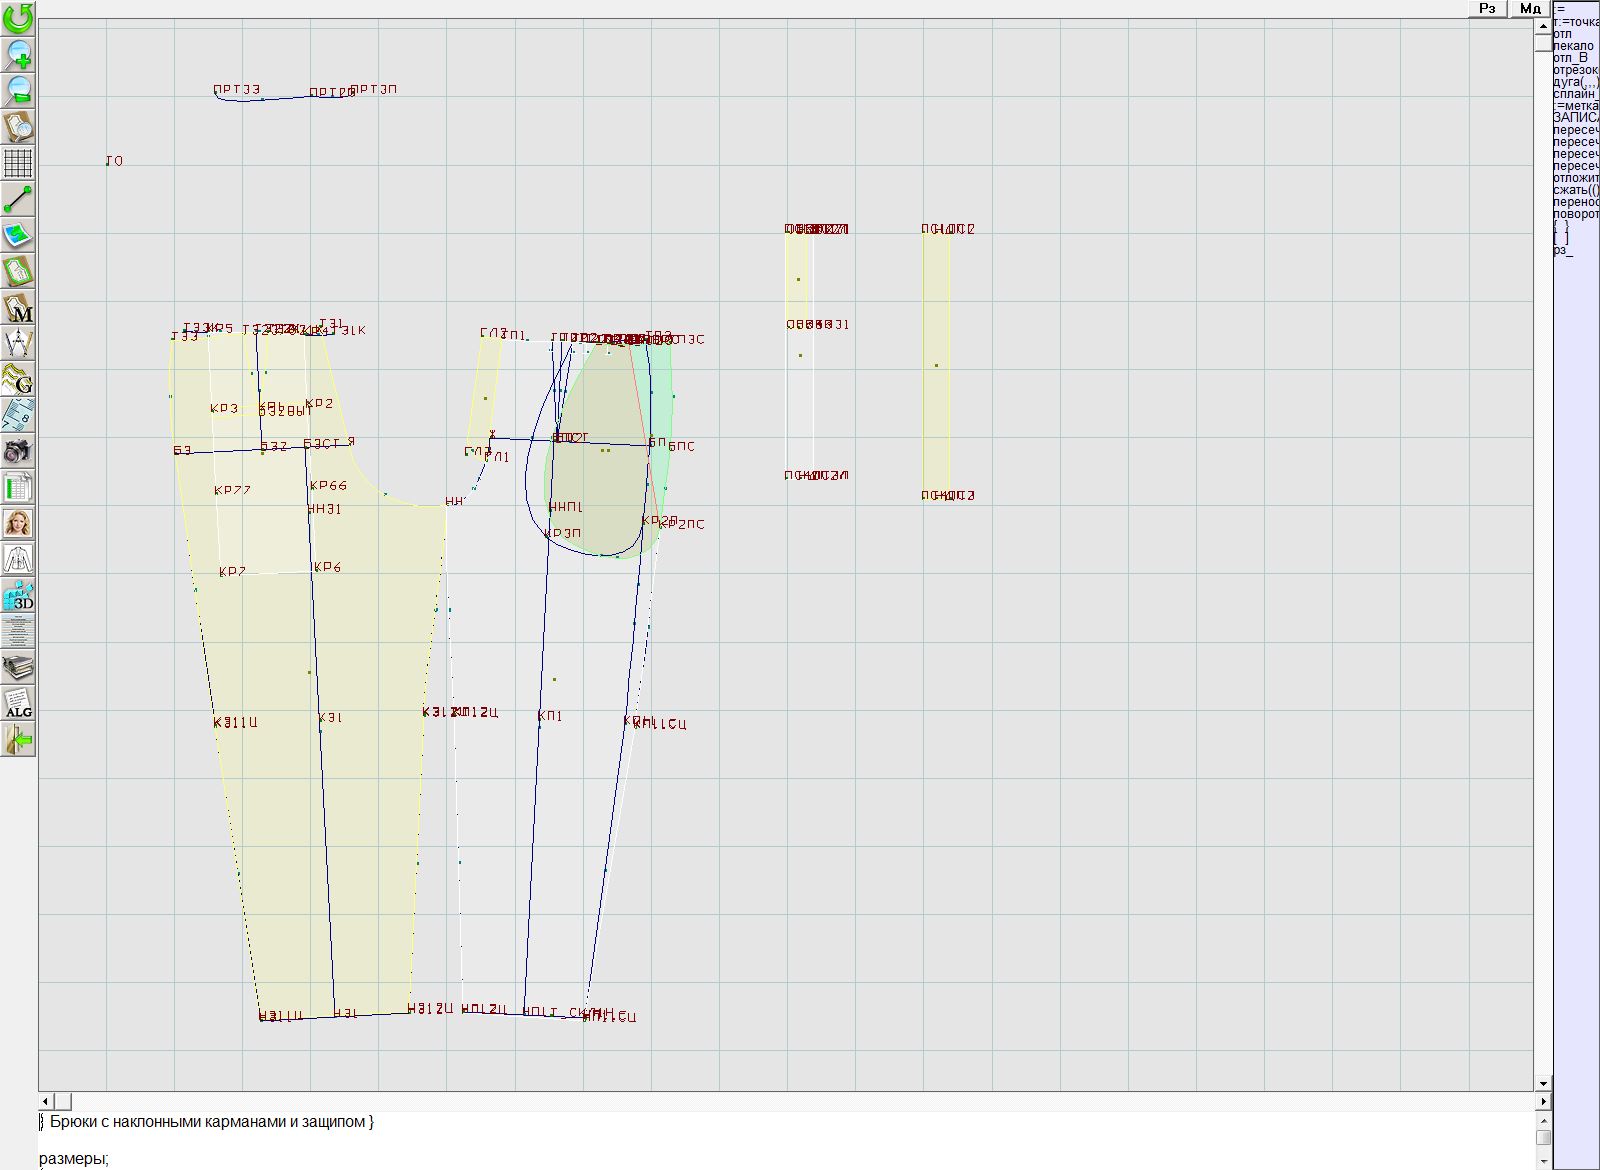The width and height of the screenshot is (1600, 1170).
Task: Insert the 'пекало' command from the list
Action: 1573,46
